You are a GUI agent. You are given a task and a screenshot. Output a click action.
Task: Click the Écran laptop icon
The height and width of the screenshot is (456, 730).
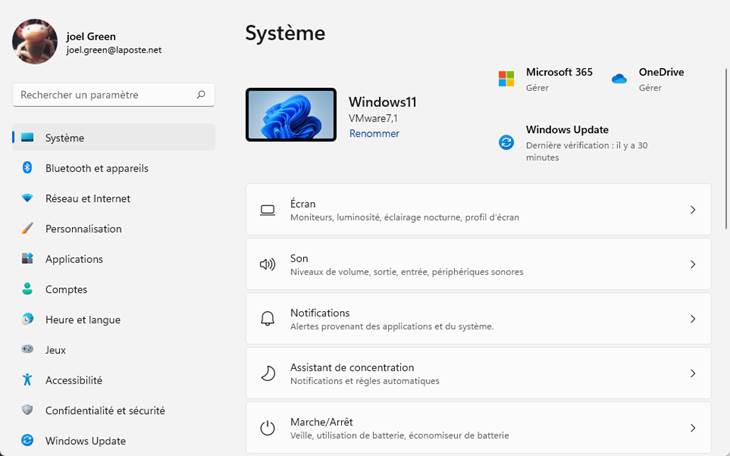(267, 210)
